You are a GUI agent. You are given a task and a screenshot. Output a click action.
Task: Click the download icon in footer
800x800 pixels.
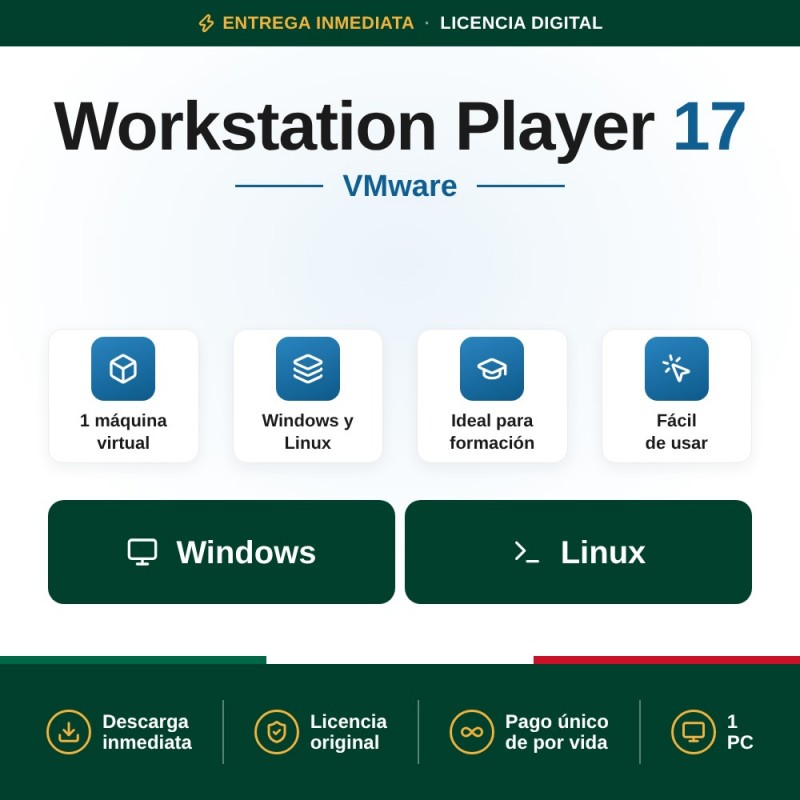pyautogui.click(x=68, y=732)
